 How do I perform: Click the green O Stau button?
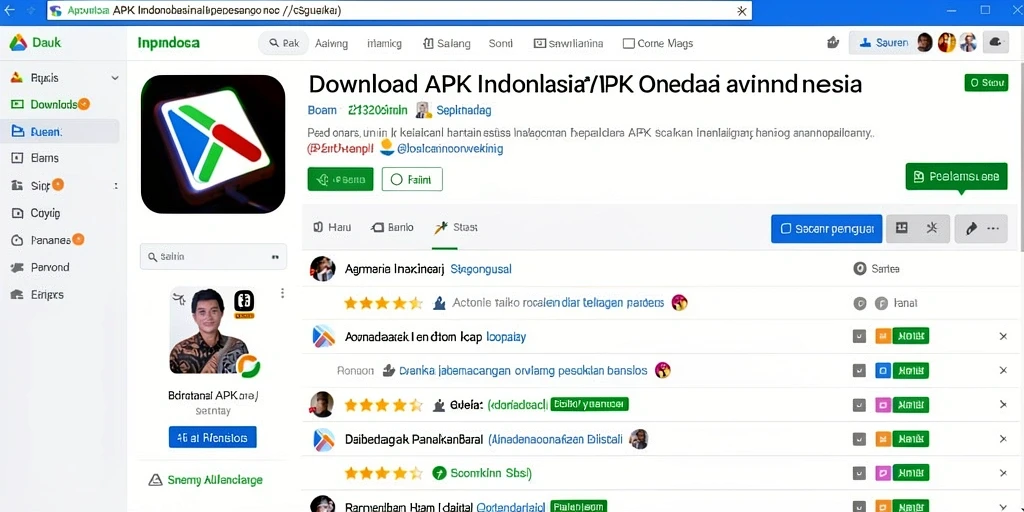click(985, 83)
